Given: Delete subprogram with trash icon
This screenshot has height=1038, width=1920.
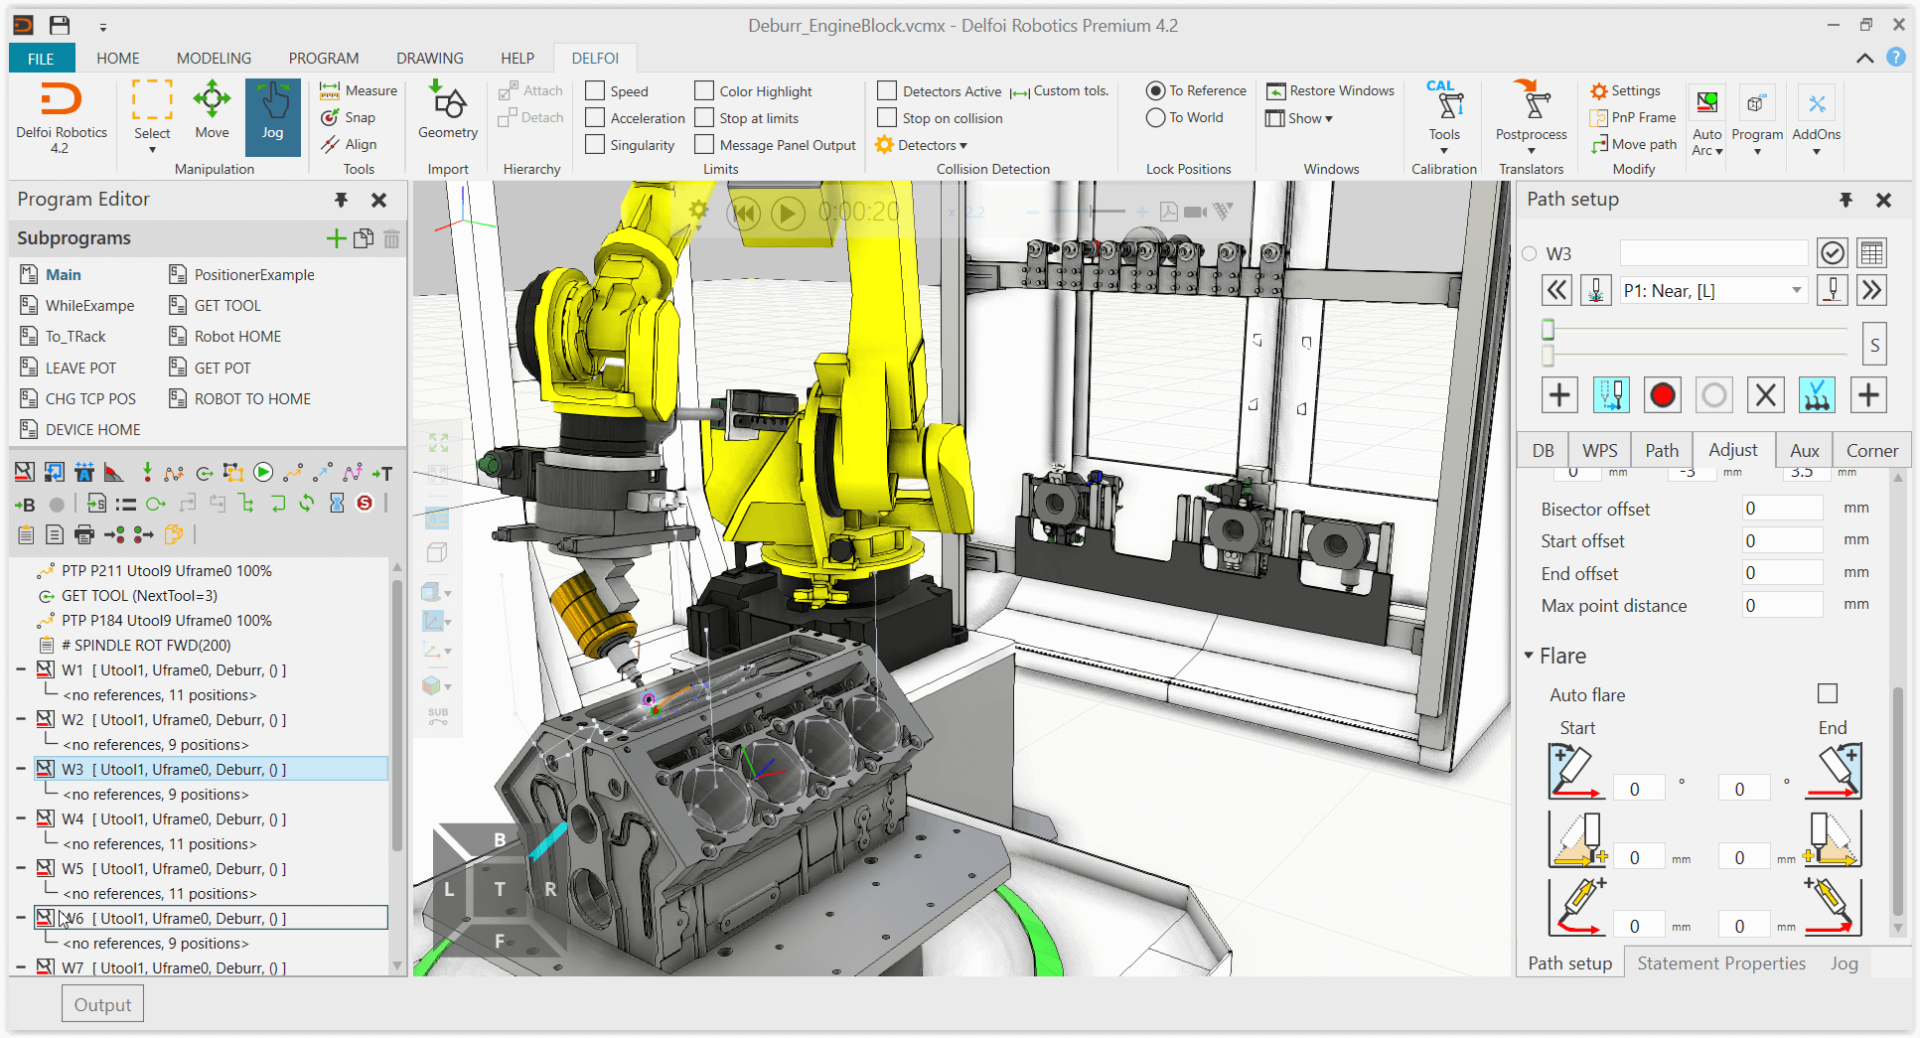Looking at the screenshot, I should [392, 238].
